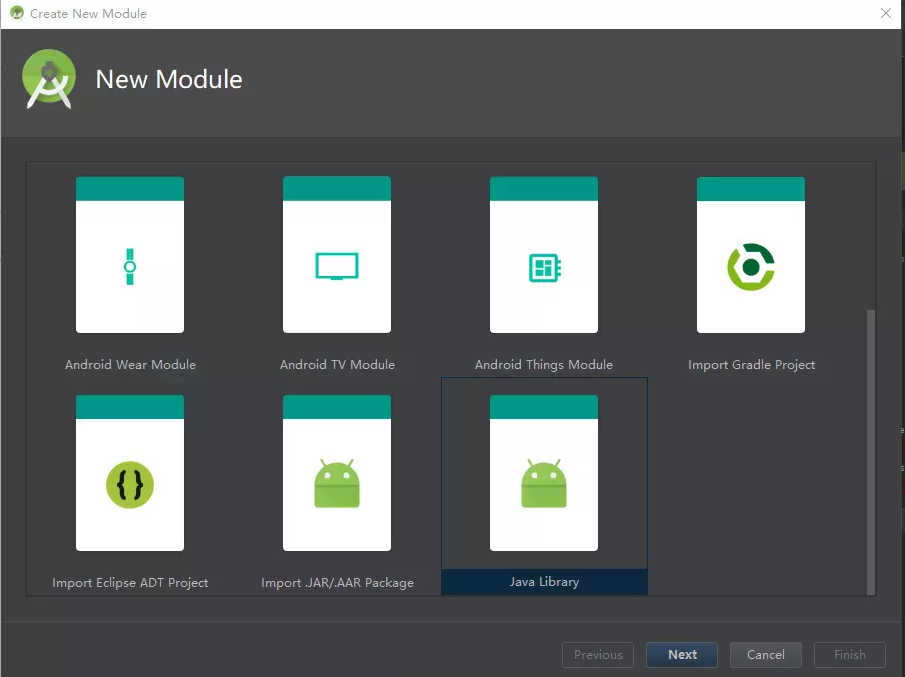905x677 pixels.
Task: Cancel the Create New Module dialog
Action: [765, 654]
